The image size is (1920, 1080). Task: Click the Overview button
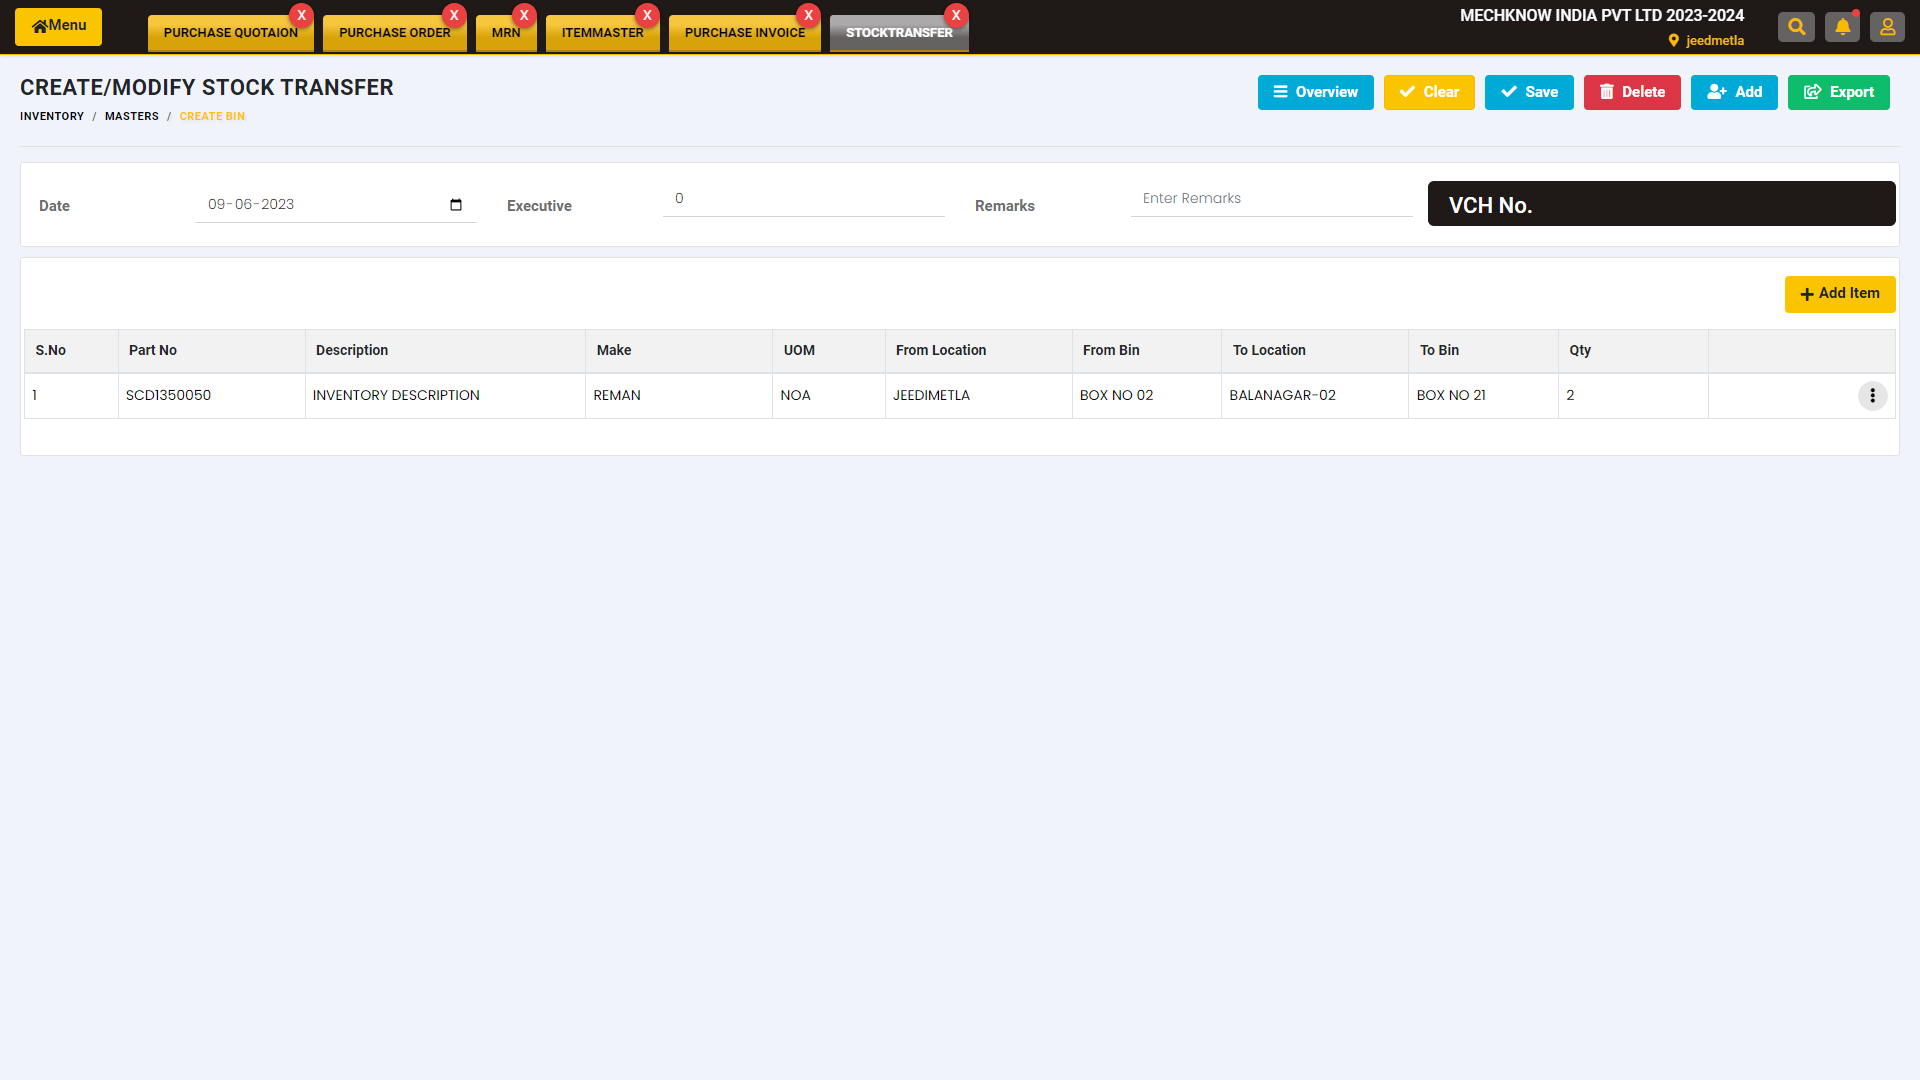pos(1315,92)
